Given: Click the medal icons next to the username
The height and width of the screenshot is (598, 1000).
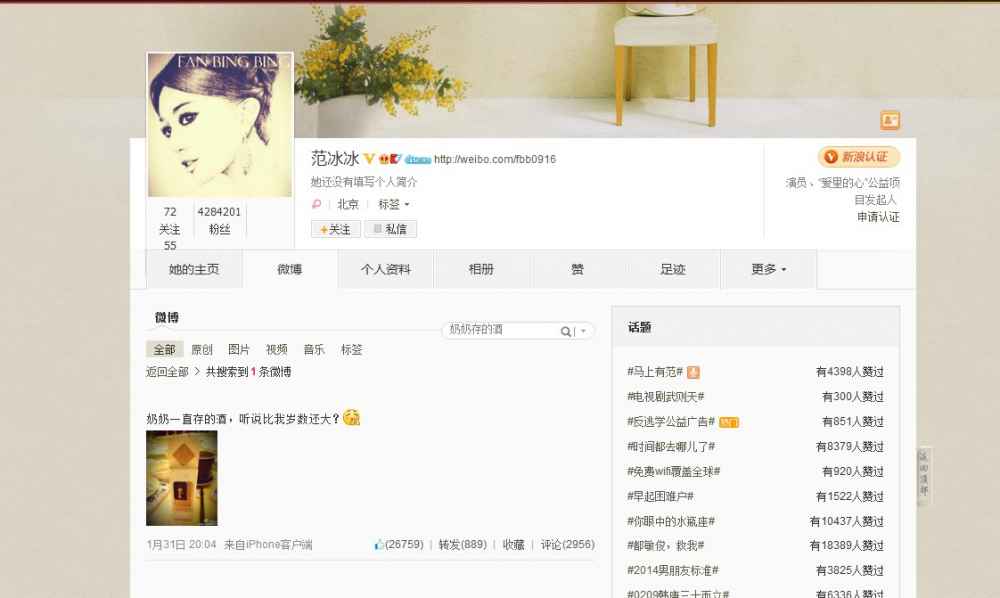Looking at the screenshot, I should coord(390,159).
